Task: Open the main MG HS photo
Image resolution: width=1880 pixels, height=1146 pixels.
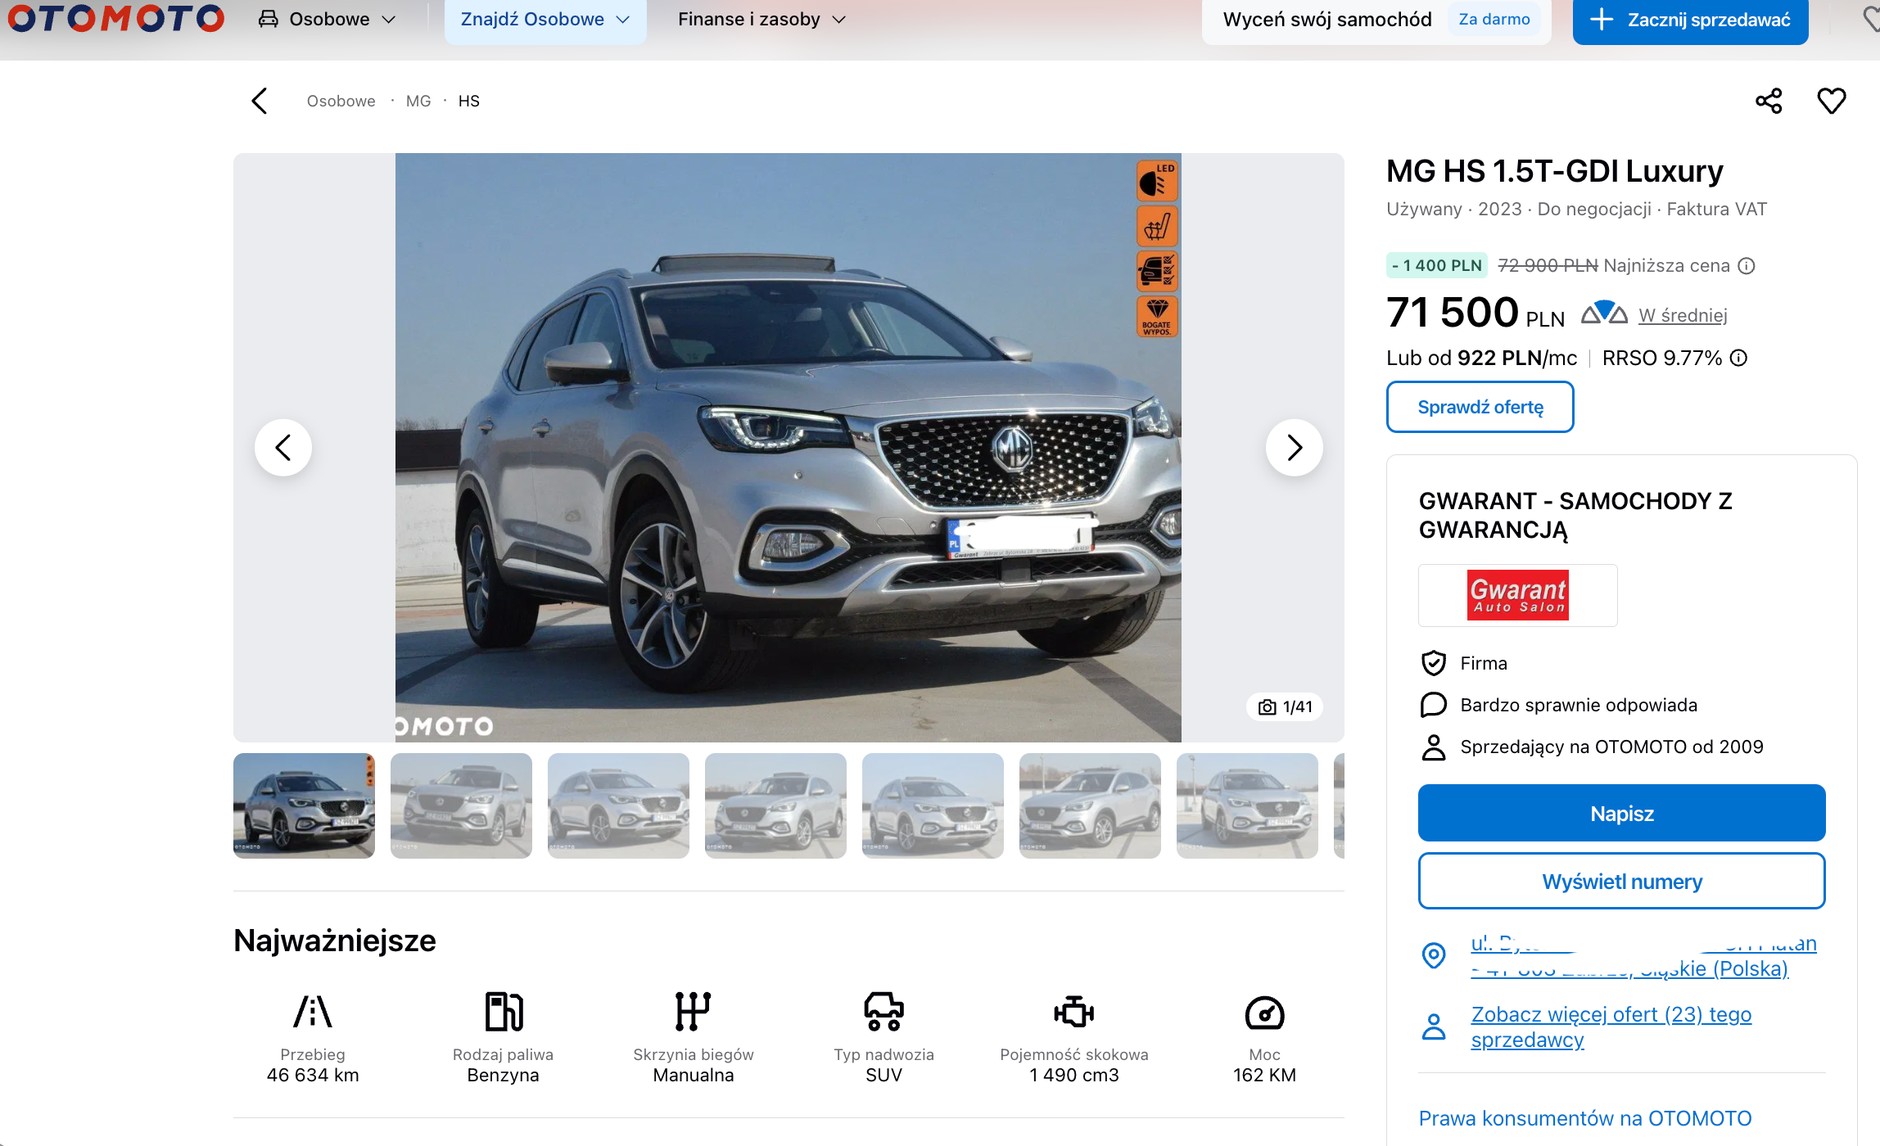Action: [788, 447]
